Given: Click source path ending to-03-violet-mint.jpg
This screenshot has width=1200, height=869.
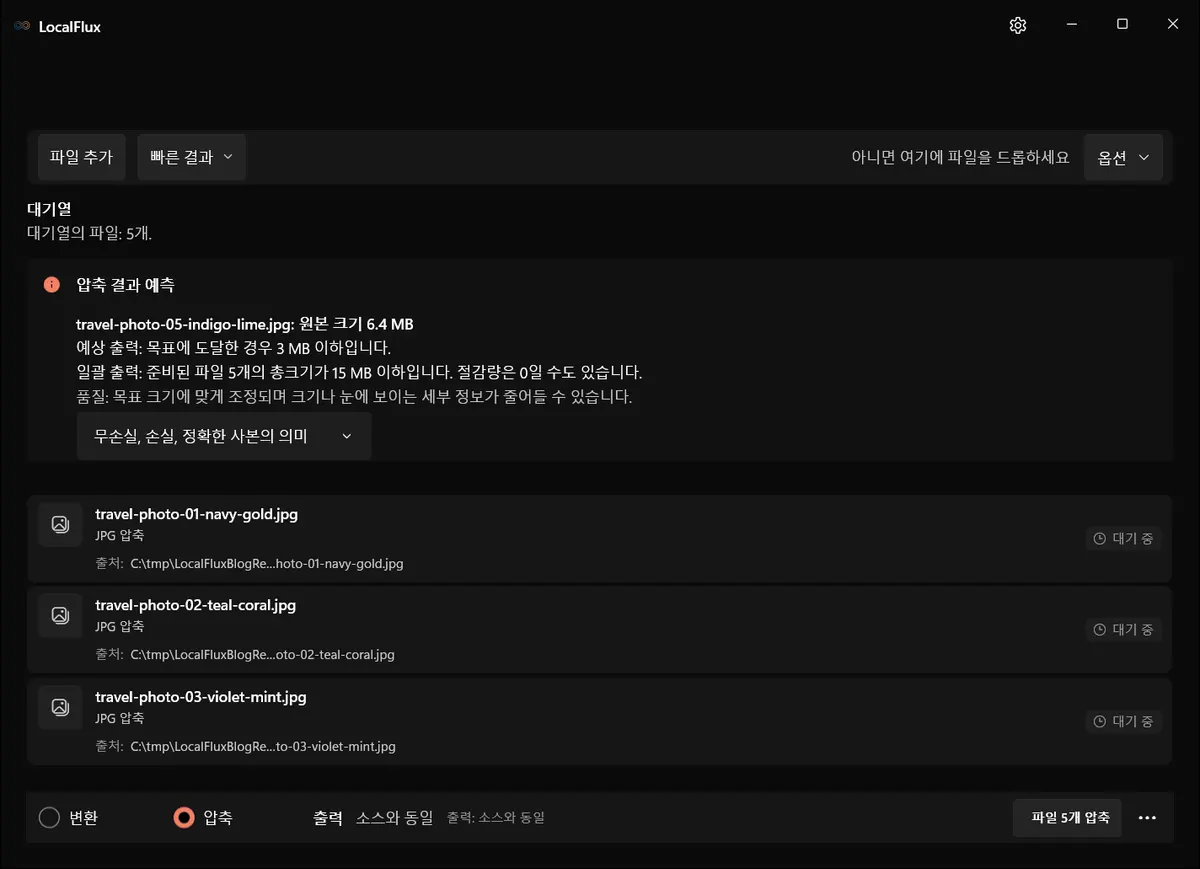Looking at the screenshot, I should pyautogui.click(x=263, y=747).
